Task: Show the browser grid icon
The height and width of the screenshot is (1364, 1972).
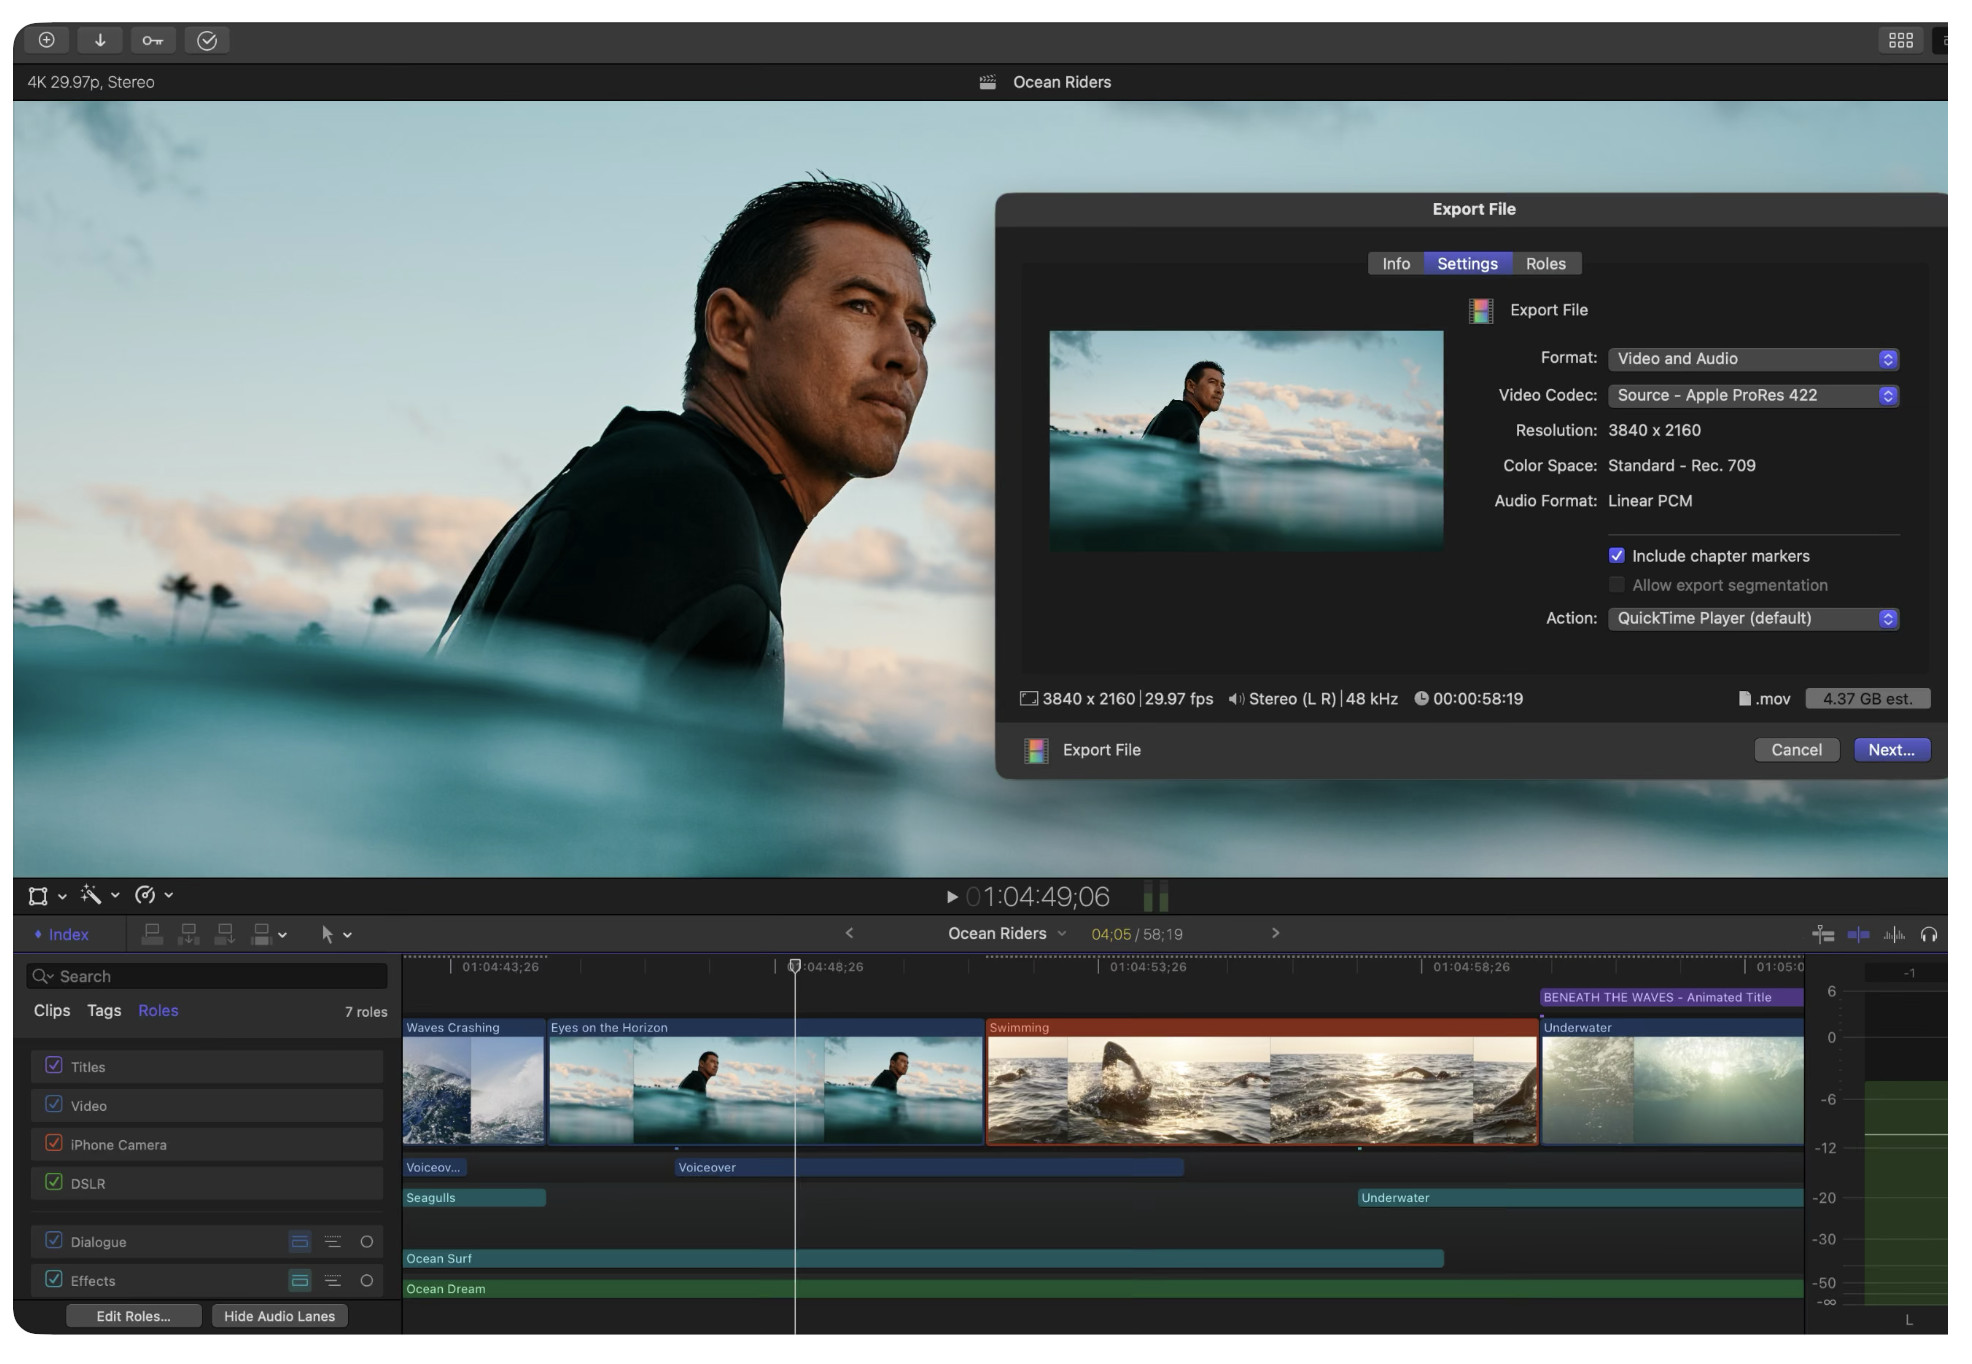Action: pos(1900,40)
